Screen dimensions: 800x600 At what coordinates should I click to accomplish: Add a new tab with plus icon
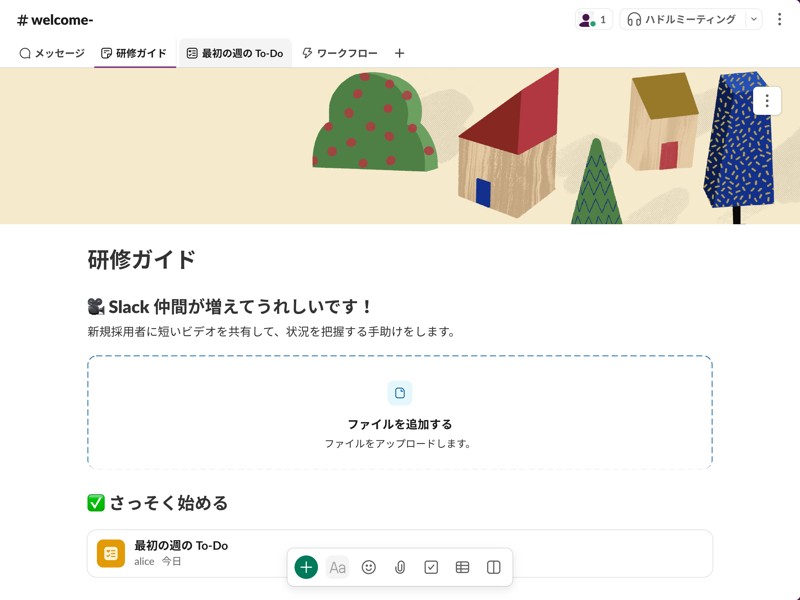[399, 53]
